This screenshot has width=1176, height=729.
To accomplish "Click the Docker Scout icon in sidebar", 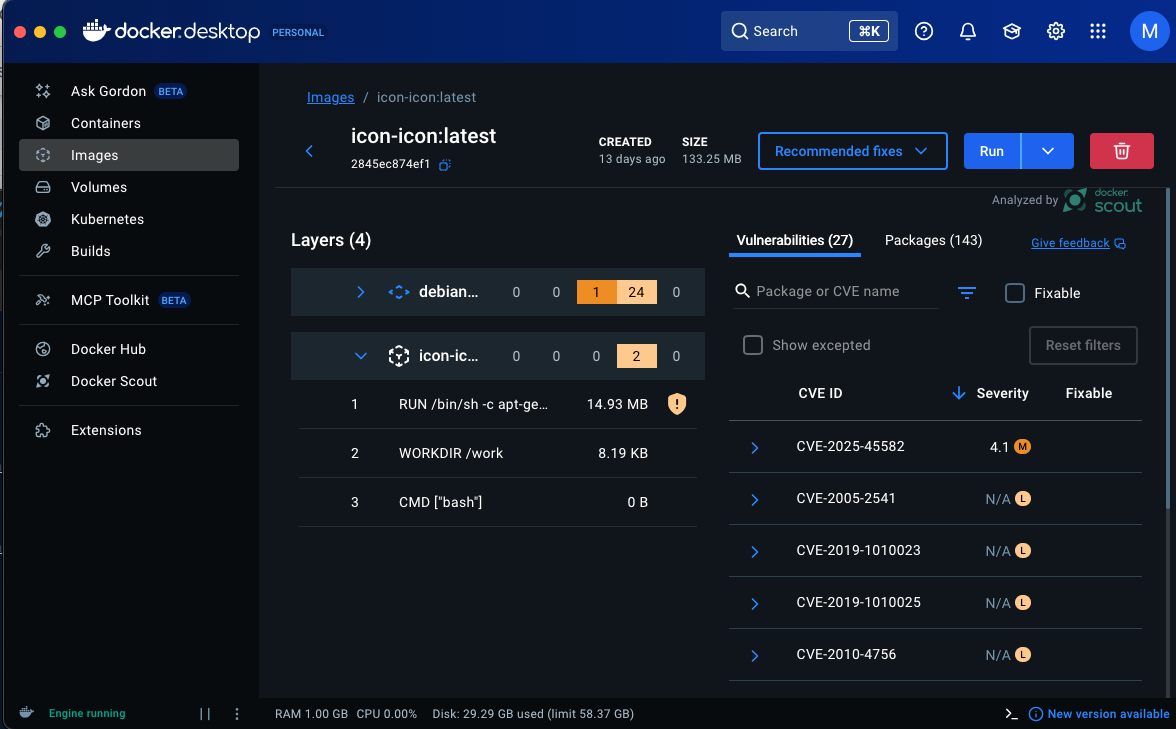I will [43, 381].
